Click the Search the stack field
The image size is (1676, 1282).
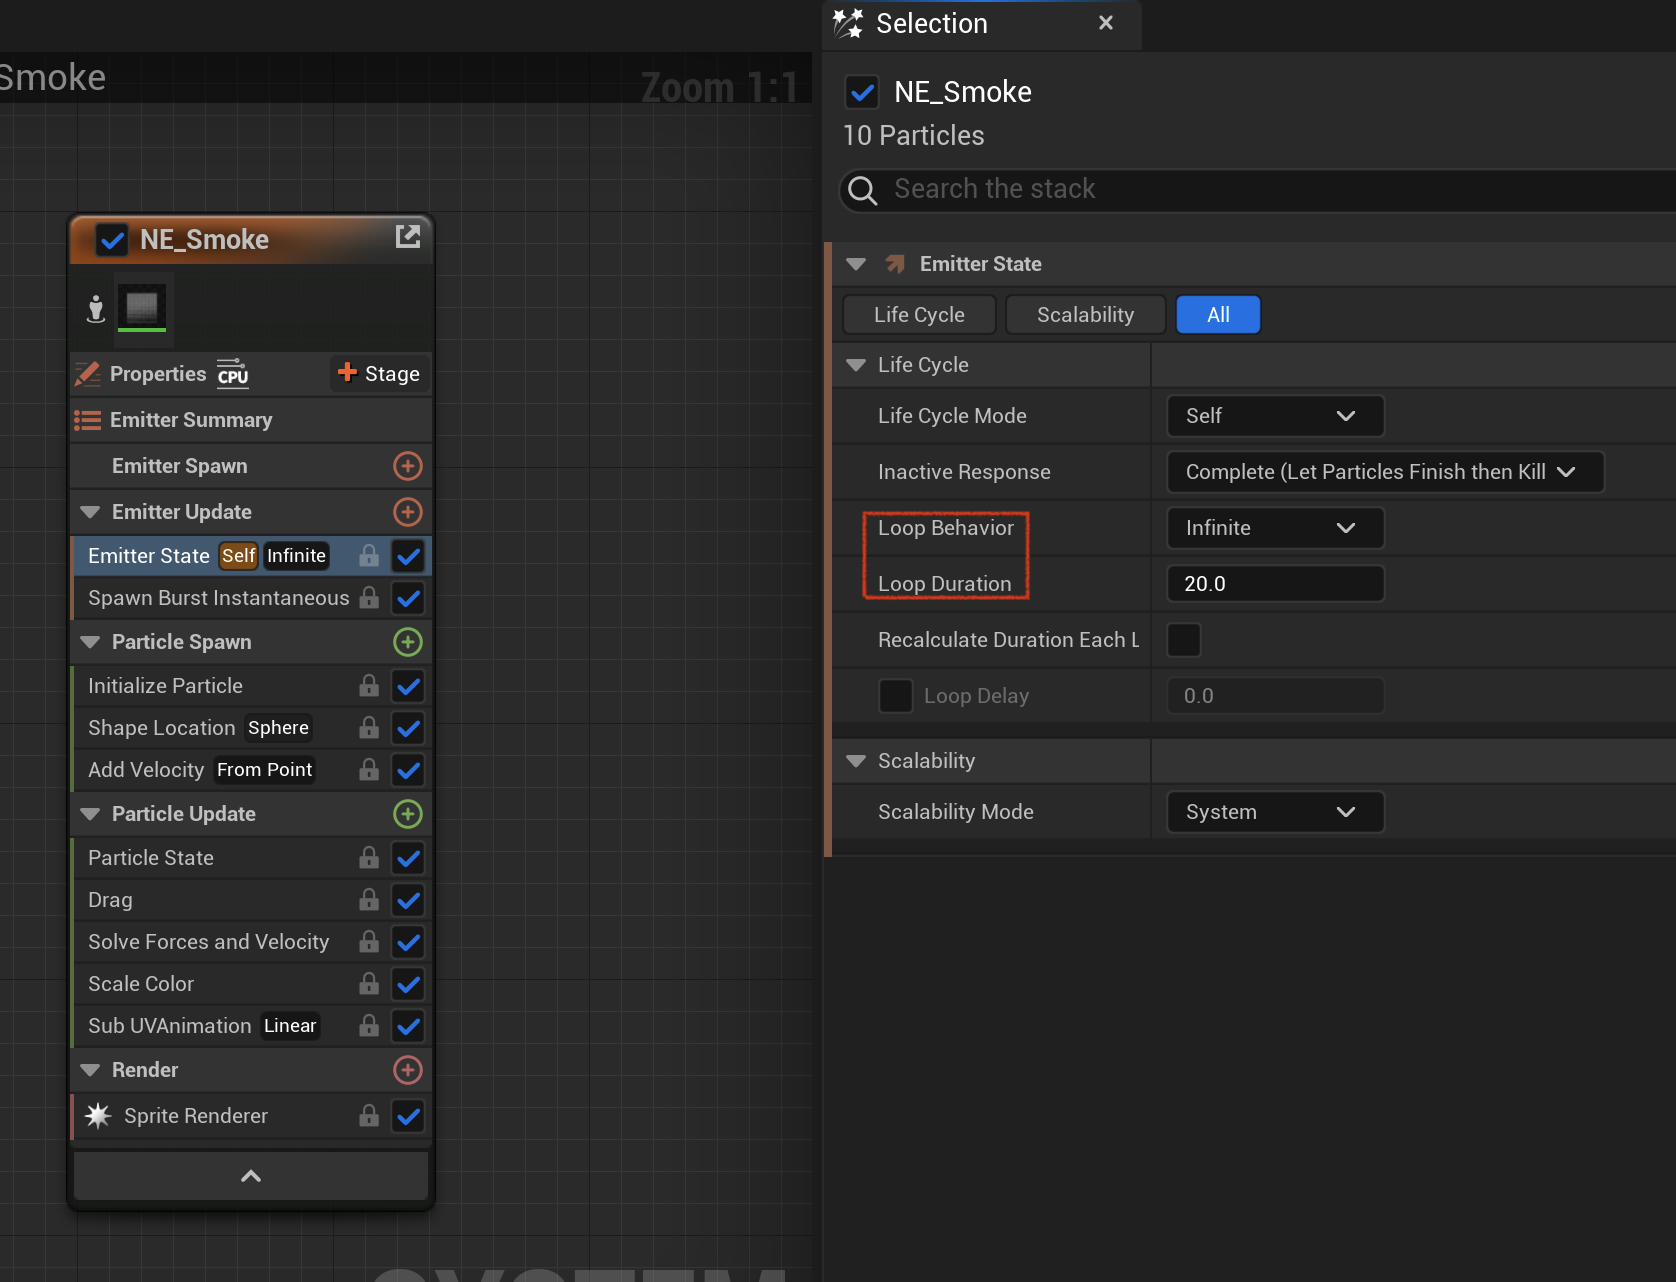(1260, 190)
